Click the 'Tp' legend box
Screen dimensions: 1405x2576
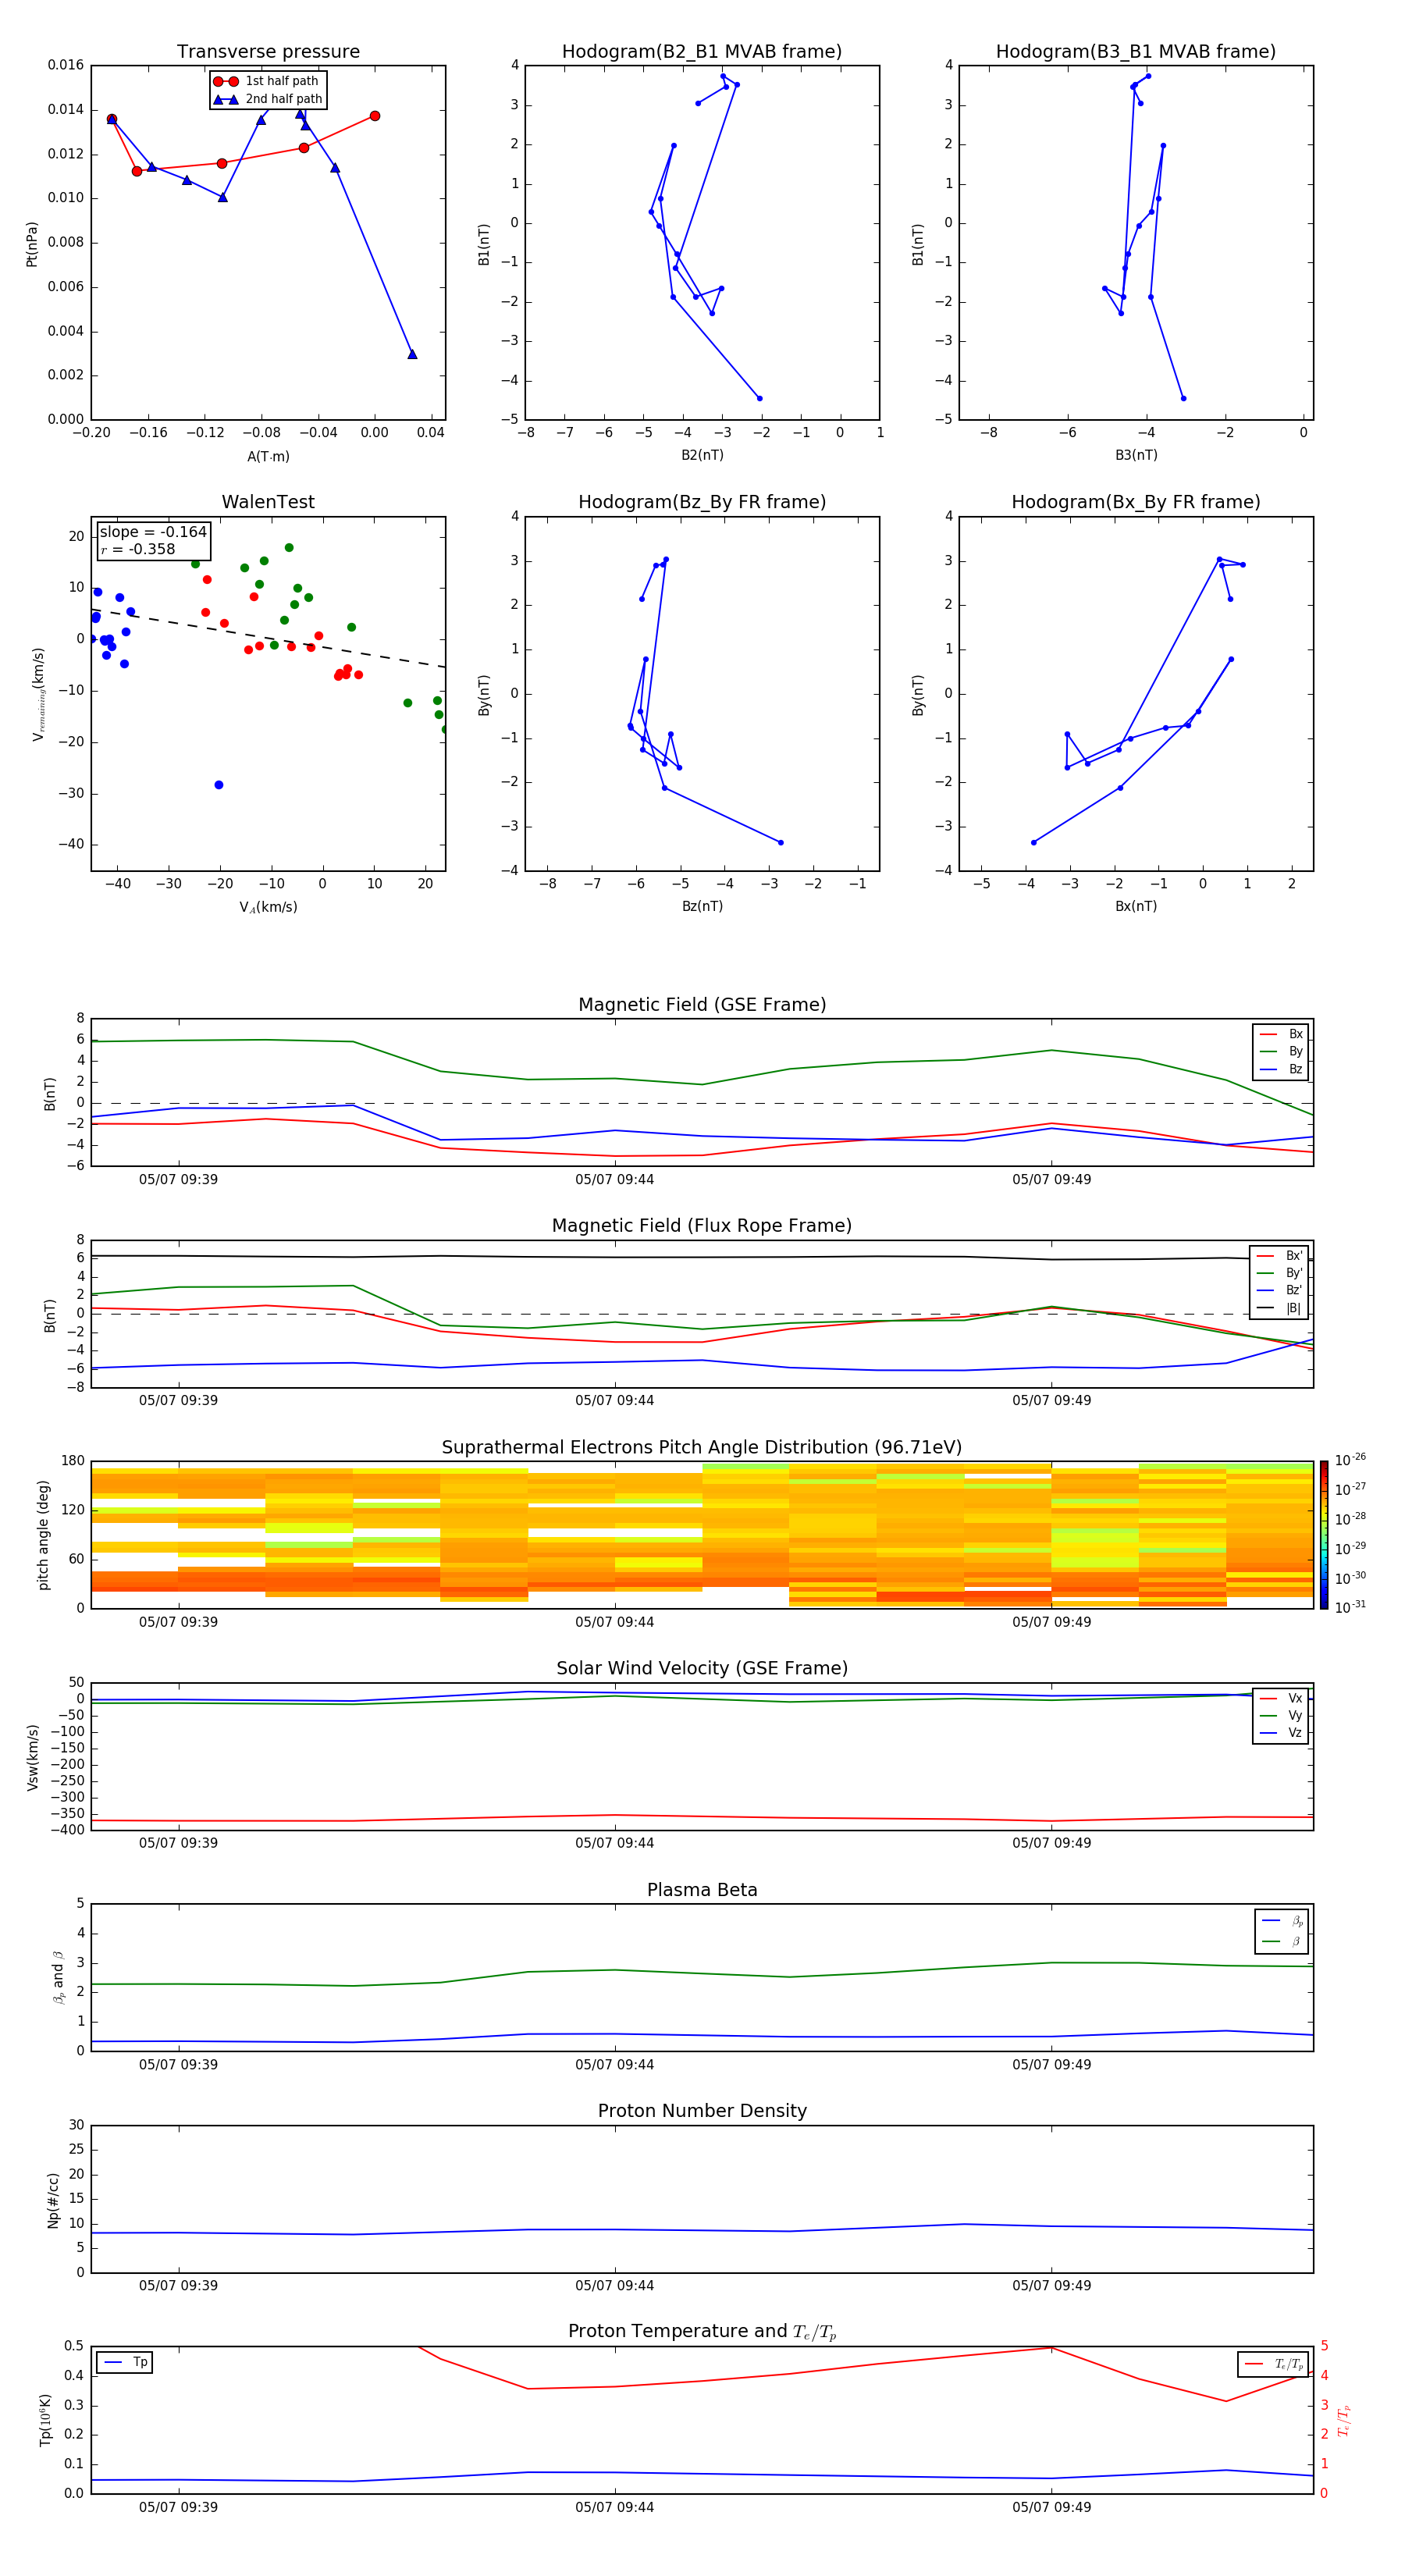point(124,2362)
